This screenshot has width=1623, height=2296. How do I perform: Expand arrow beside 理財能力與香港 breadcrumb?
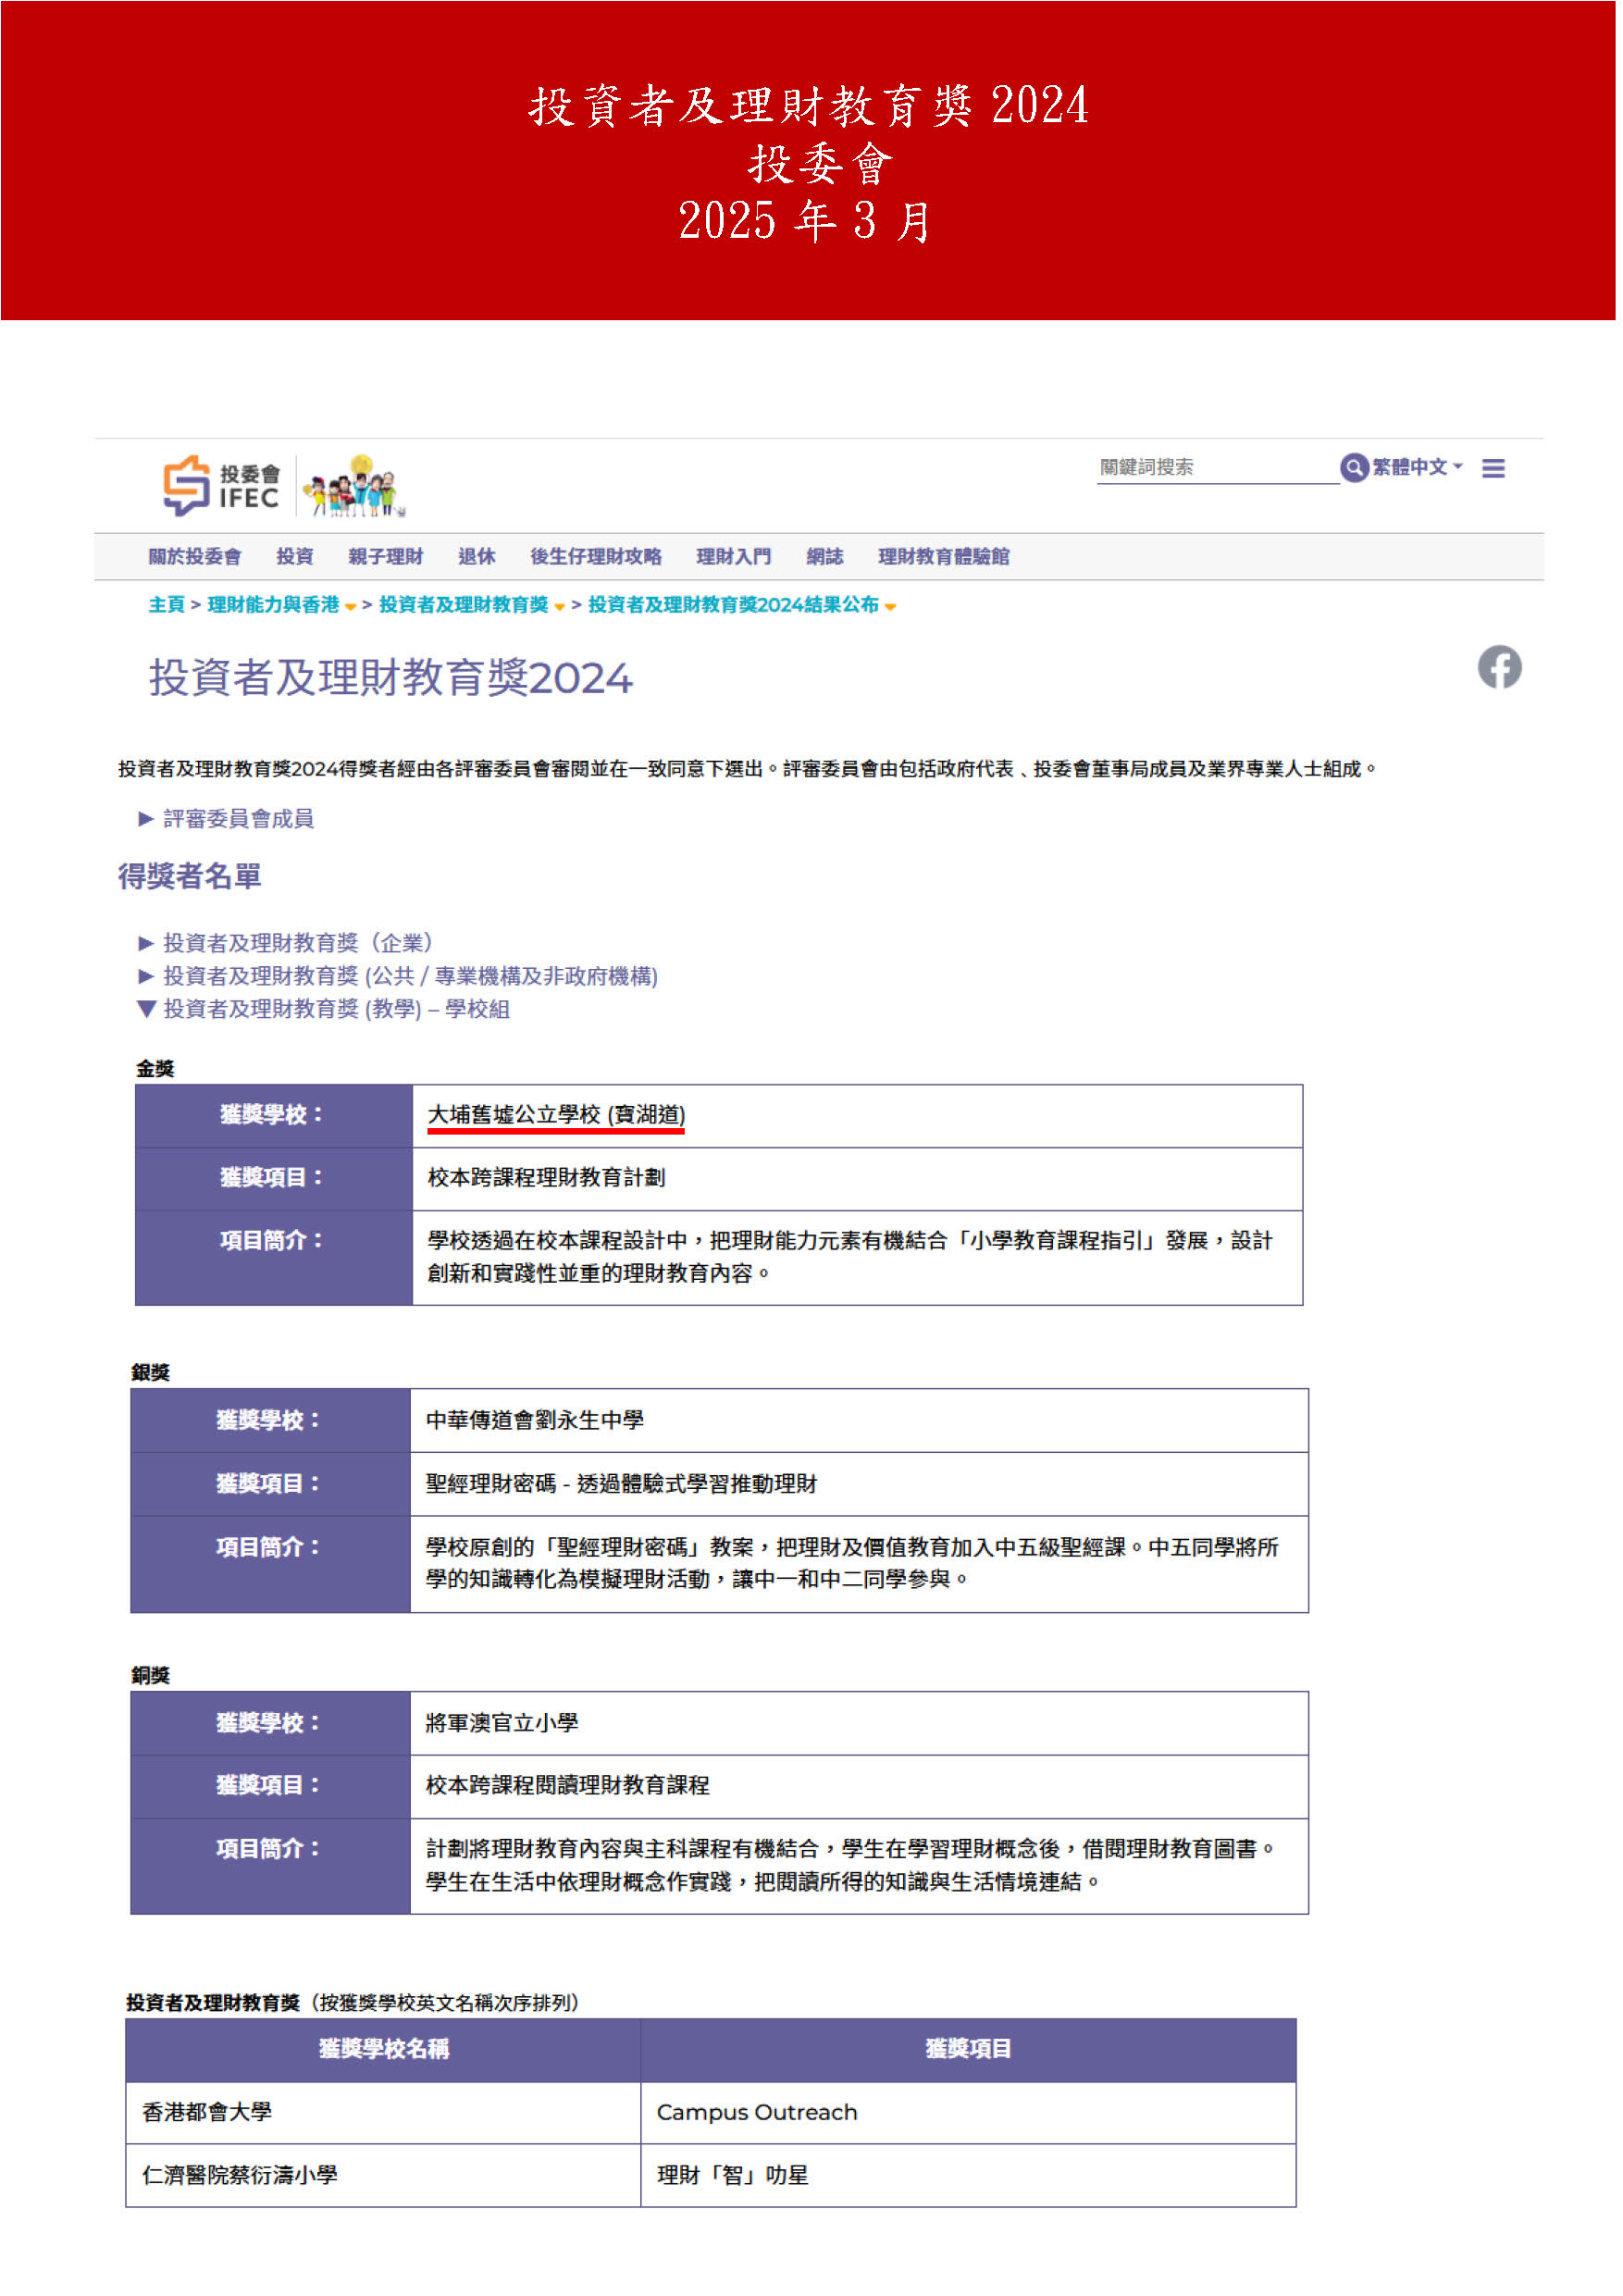[x=351, y=606]
